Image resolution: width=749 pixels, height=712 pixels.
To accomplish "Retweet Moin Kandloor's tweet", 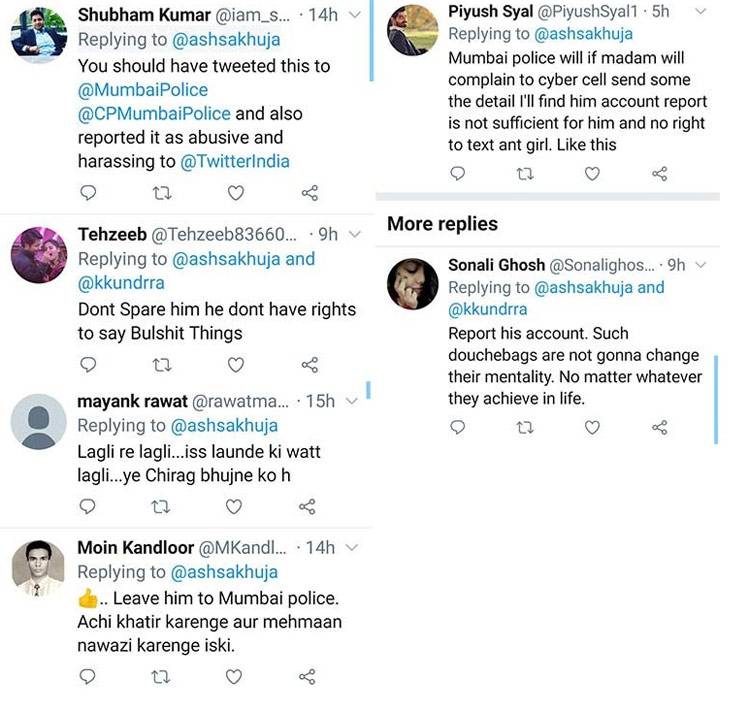I will pos(160,677).
